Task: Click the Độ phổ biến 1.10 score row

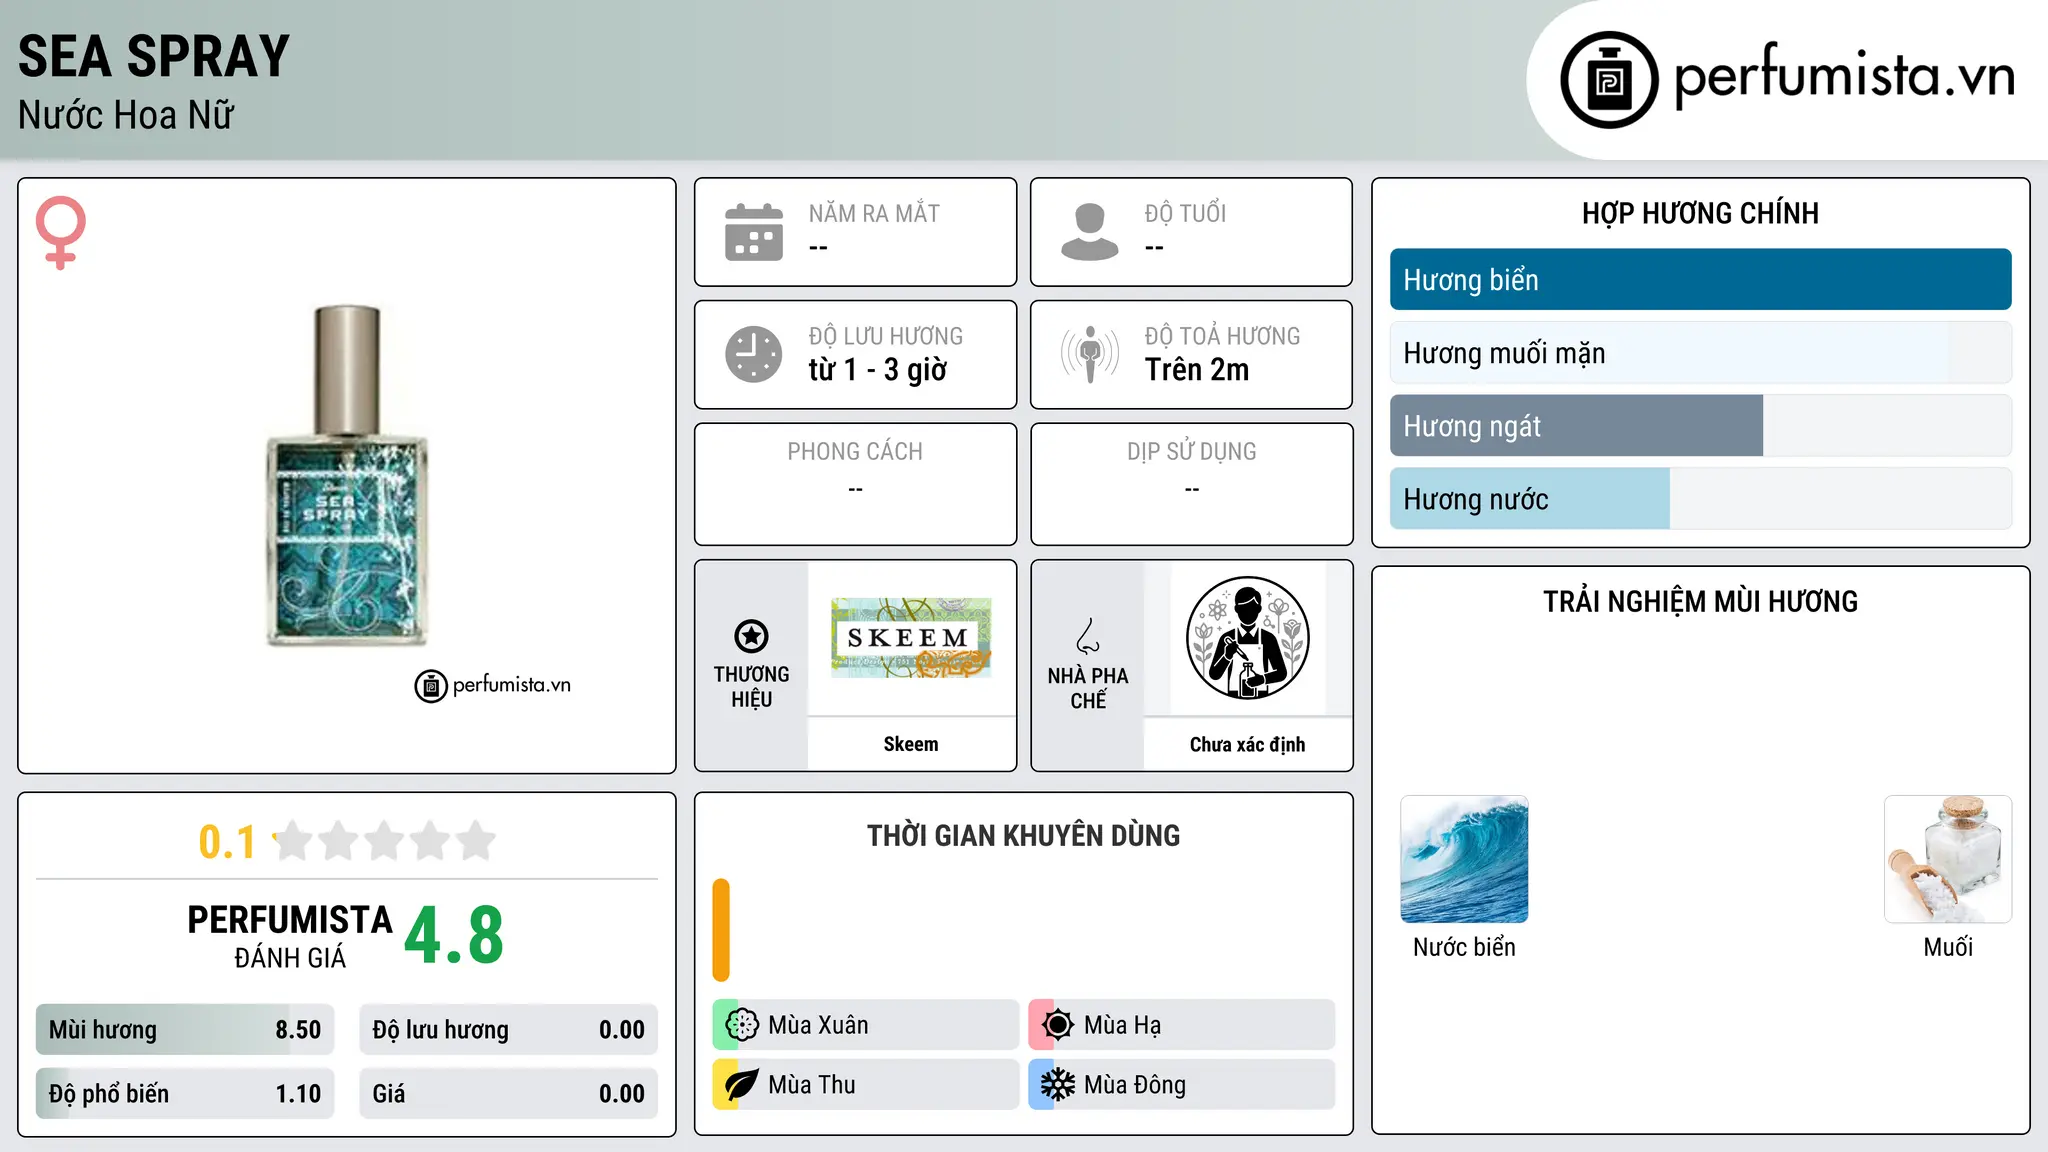Action: (x=185, y=1094)
